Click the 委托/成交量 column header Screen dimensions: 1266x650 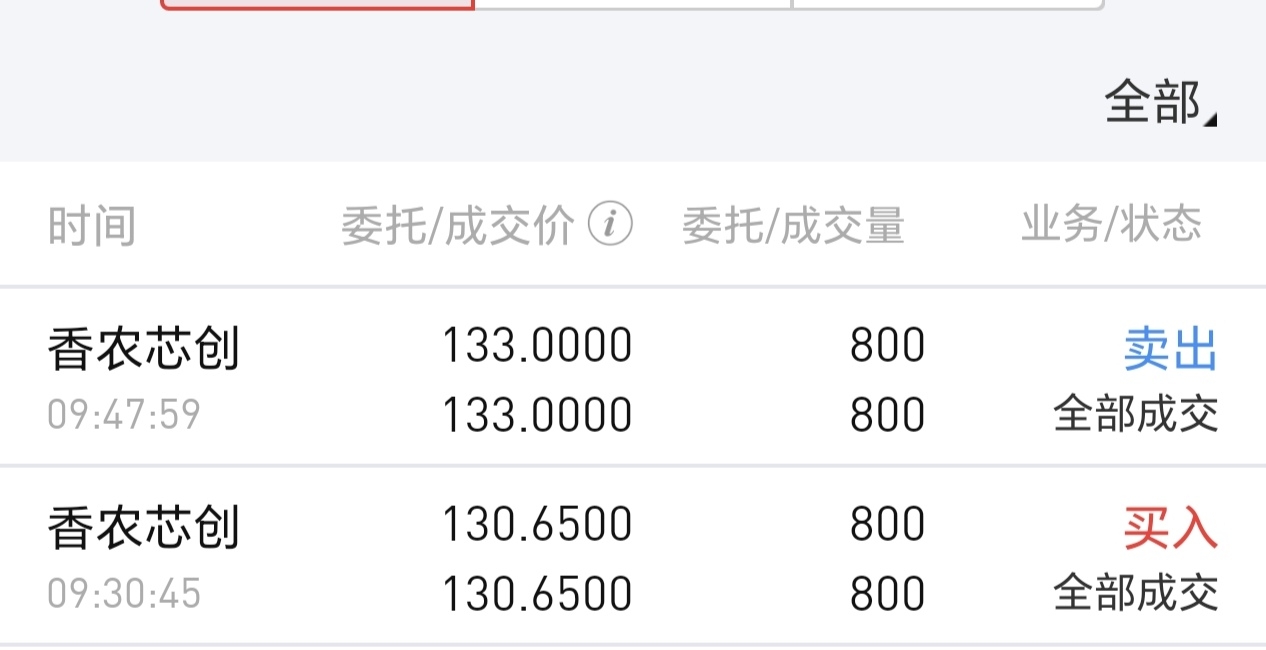point(794,226)
